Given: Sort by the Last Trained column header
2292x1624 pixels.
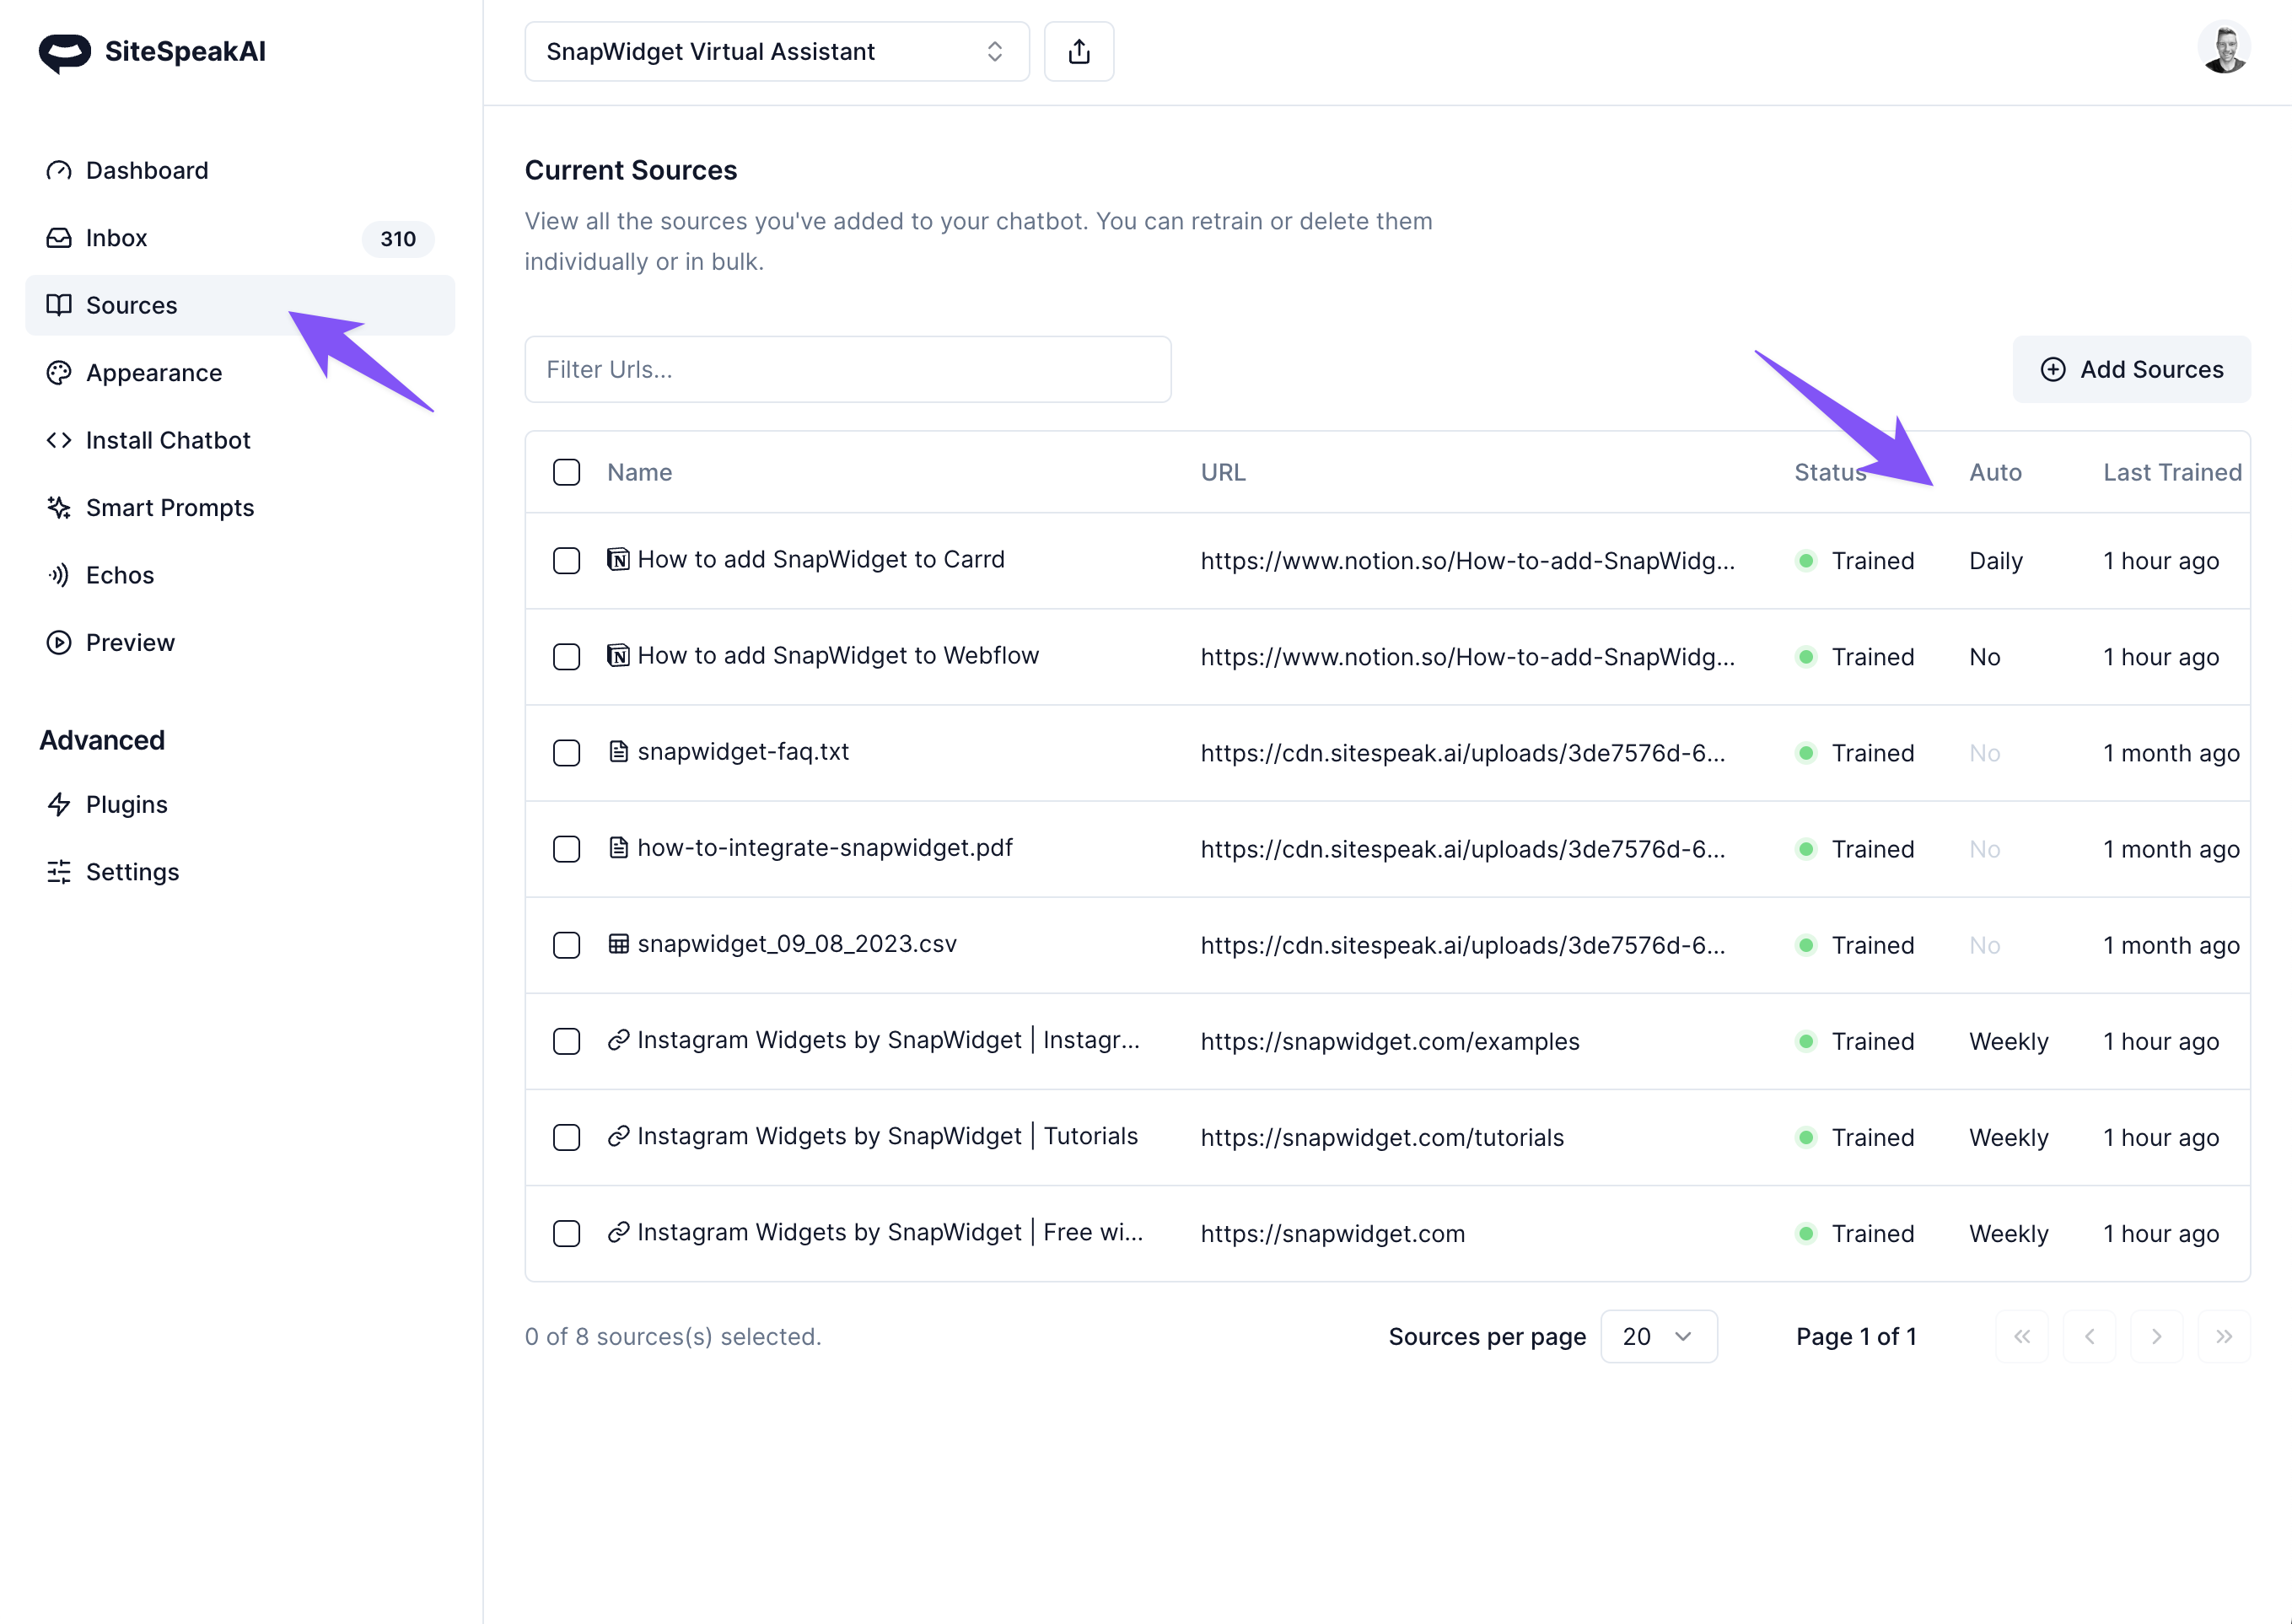Looking at the screenshot, I should point(2171,472).
